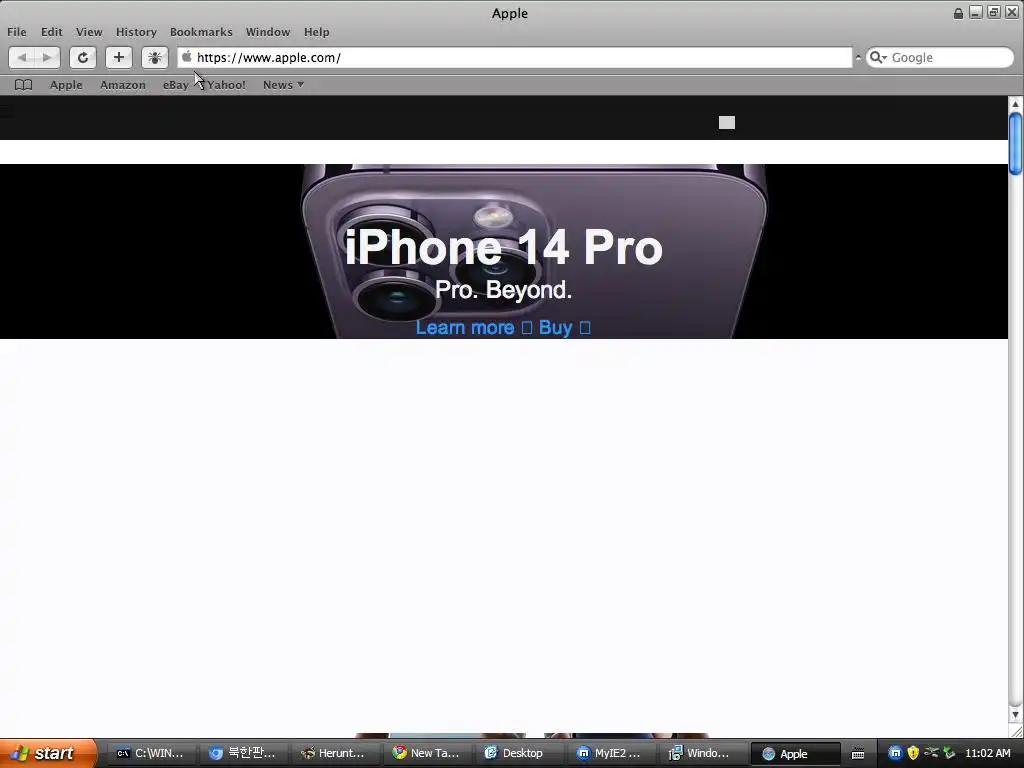1024x768 pixels.
Task: Switch to the Korean-titled browser taskbar item
Action: (x=242, y=753)
